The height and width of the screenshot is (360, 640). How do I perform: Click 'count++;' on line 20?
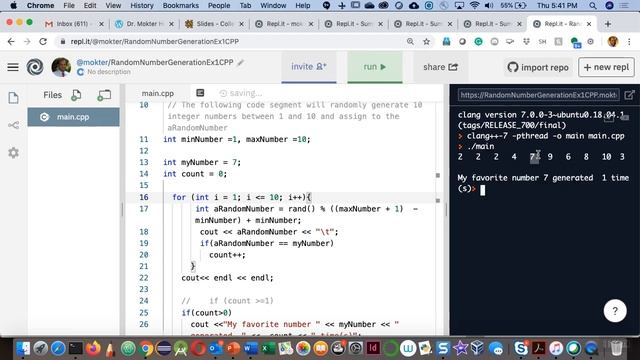pyautogui.click(x=227, y=255)
